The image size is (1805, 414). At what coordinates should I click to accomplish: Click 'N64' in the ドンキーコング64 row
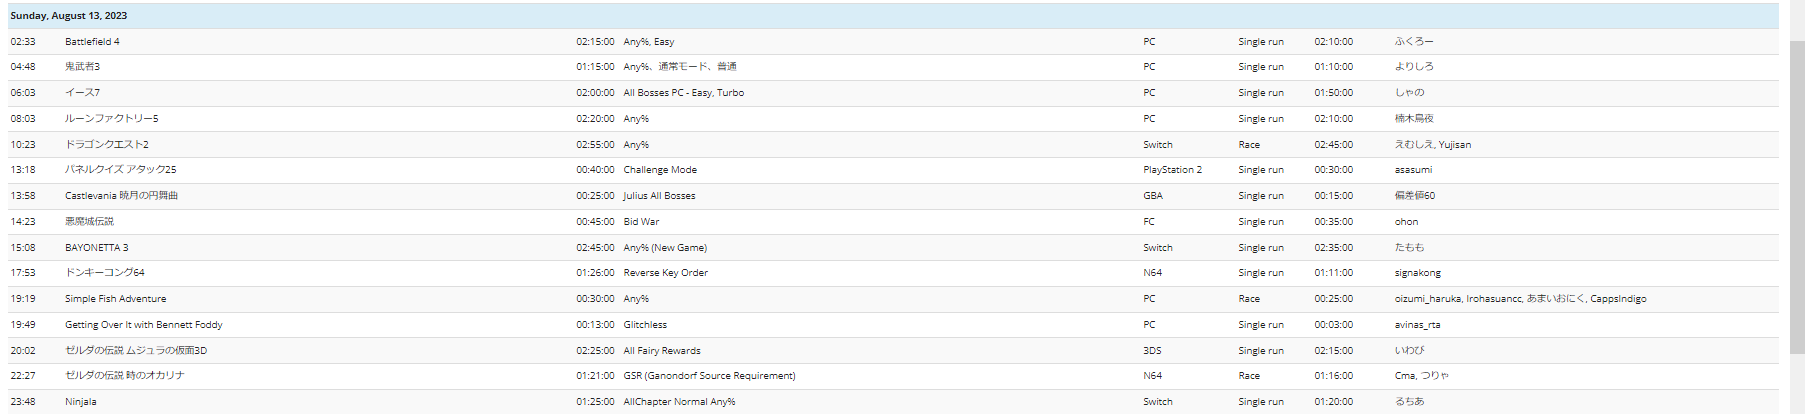click(1152, 273)
